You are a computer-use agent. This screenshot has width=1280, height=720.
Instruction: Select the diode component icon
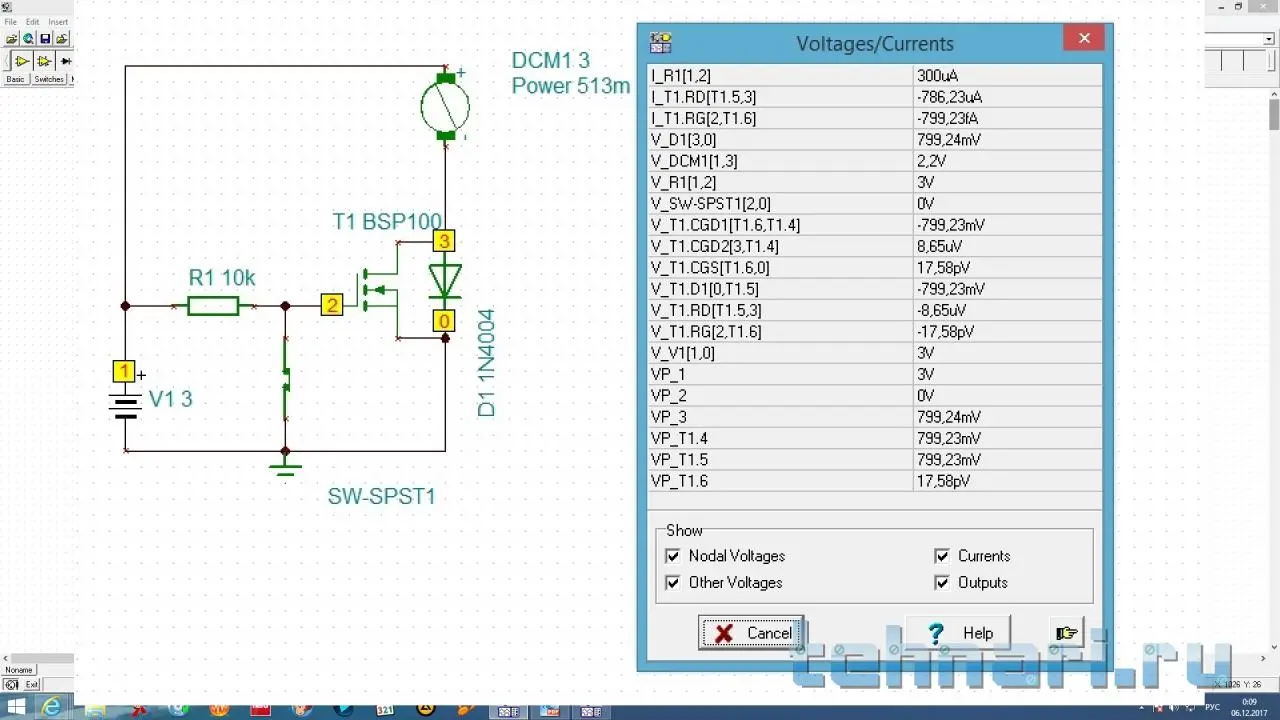pos(67,62)
